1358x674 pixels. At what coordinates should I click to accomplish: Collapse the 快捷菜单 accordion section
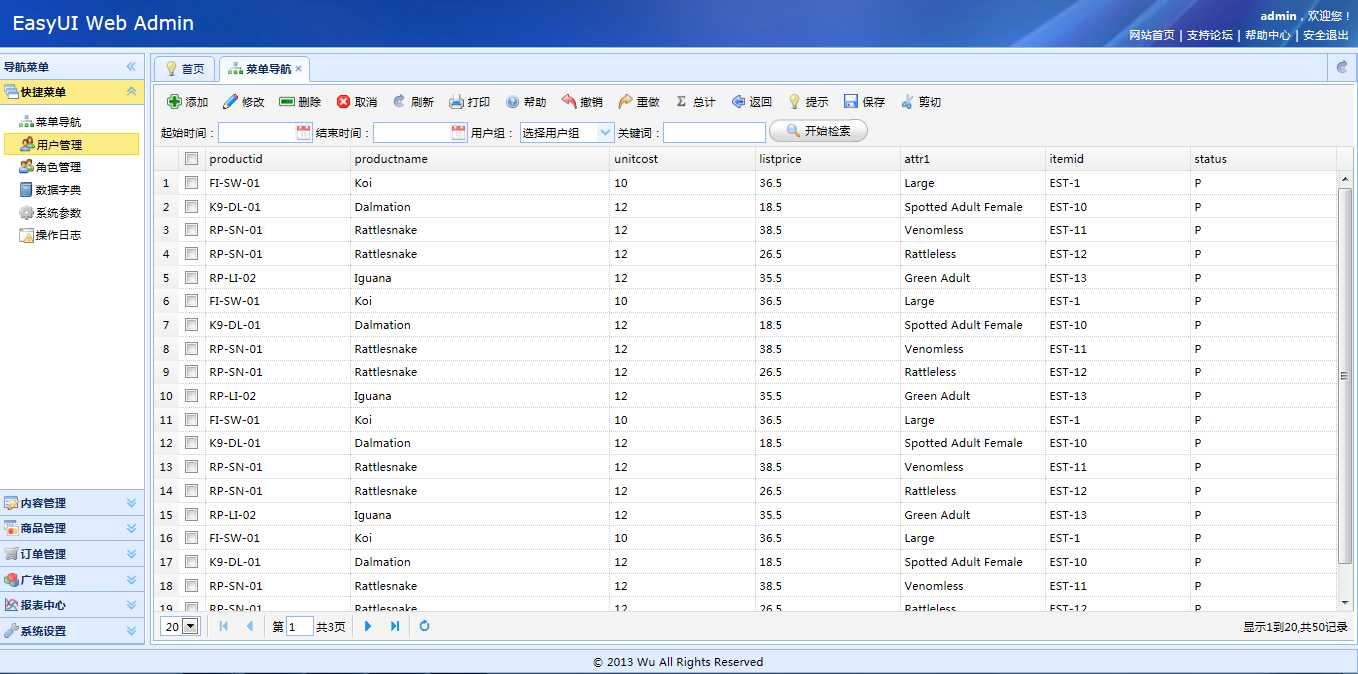click(131, 92)
